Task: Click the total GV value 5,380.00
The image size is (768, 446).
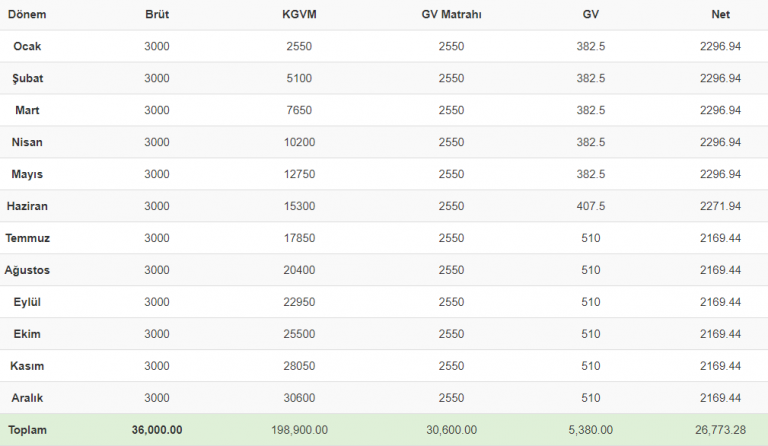Action: pos(590,430)
